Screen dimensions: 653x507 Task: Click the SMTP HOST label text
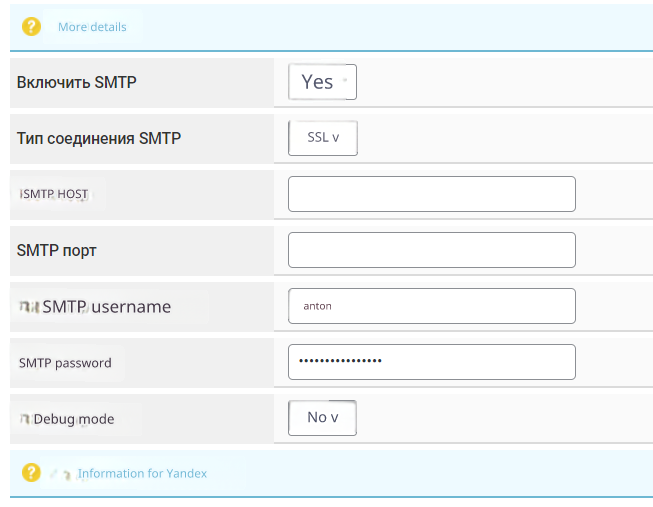tap(55, 194)
